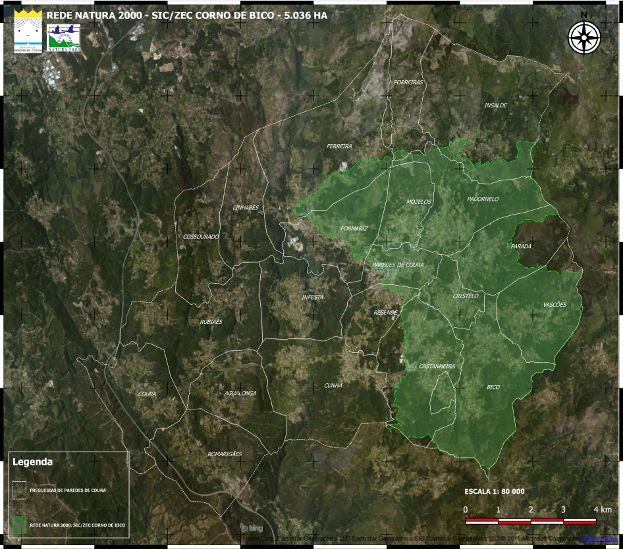Select the Vascões parish label
Viewport: 623px width, 549px height.
point(554,304)
